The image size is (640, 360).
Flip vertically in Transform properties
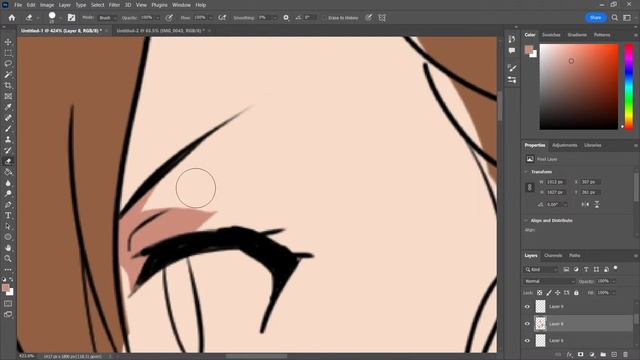coord(597,204)
